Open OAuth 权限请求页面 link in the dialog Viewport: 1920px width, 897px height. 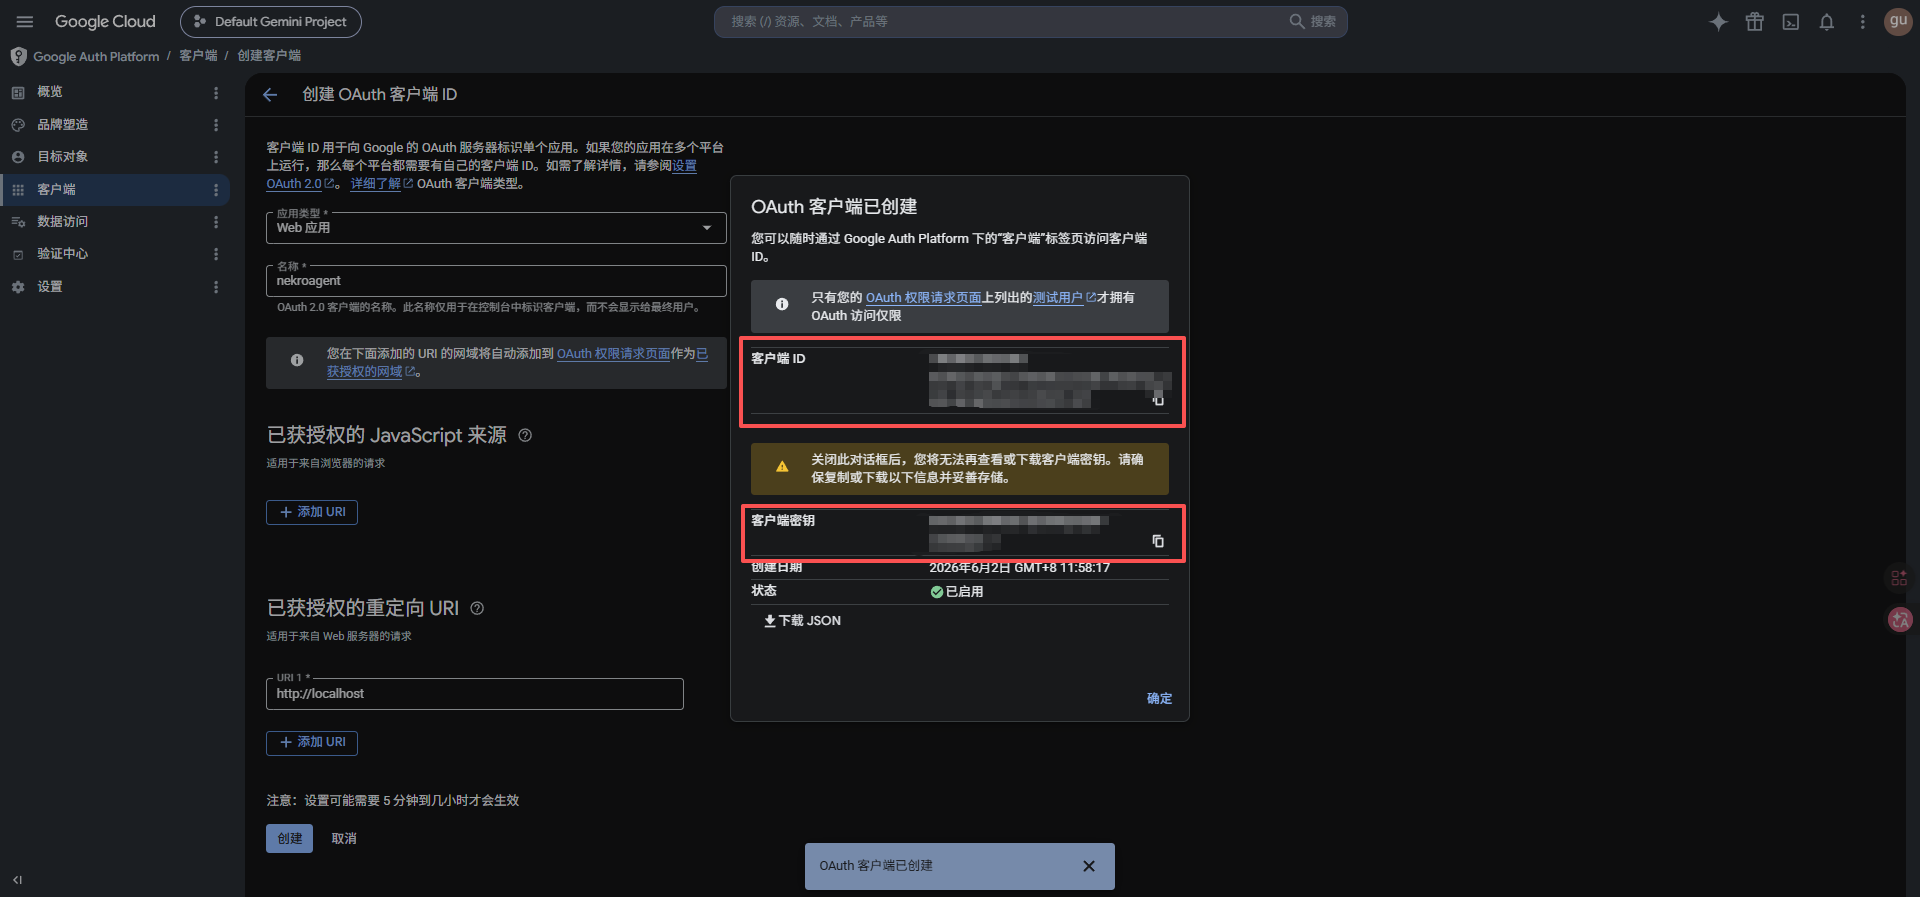pos(924,298)
